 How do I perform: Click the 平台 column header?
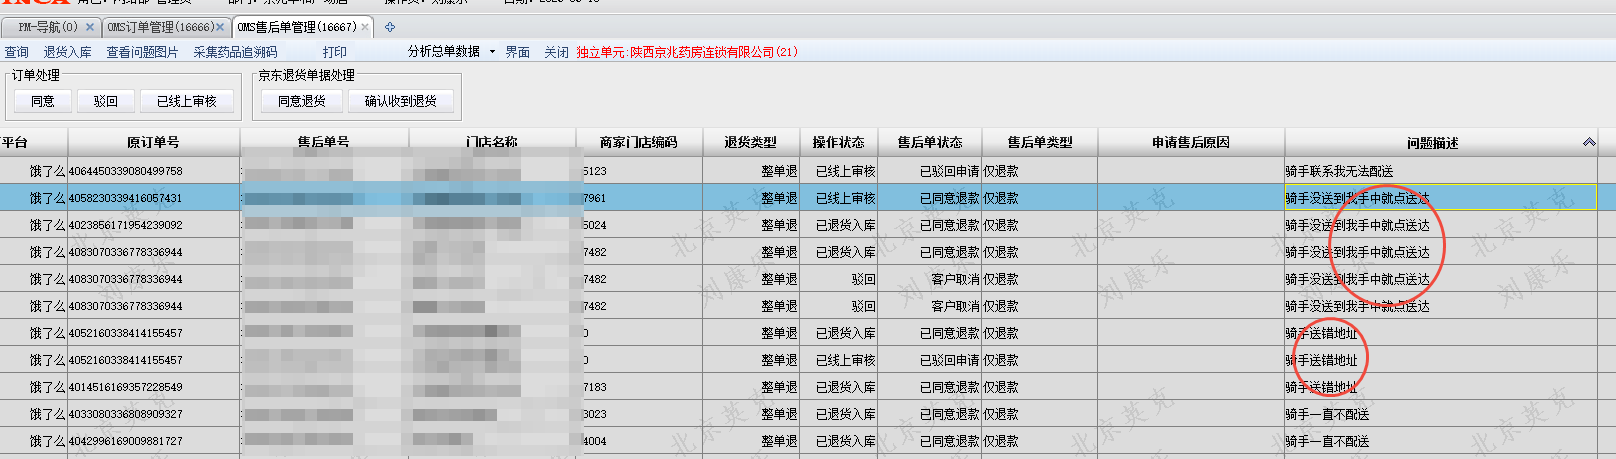(x=34, y=143)
